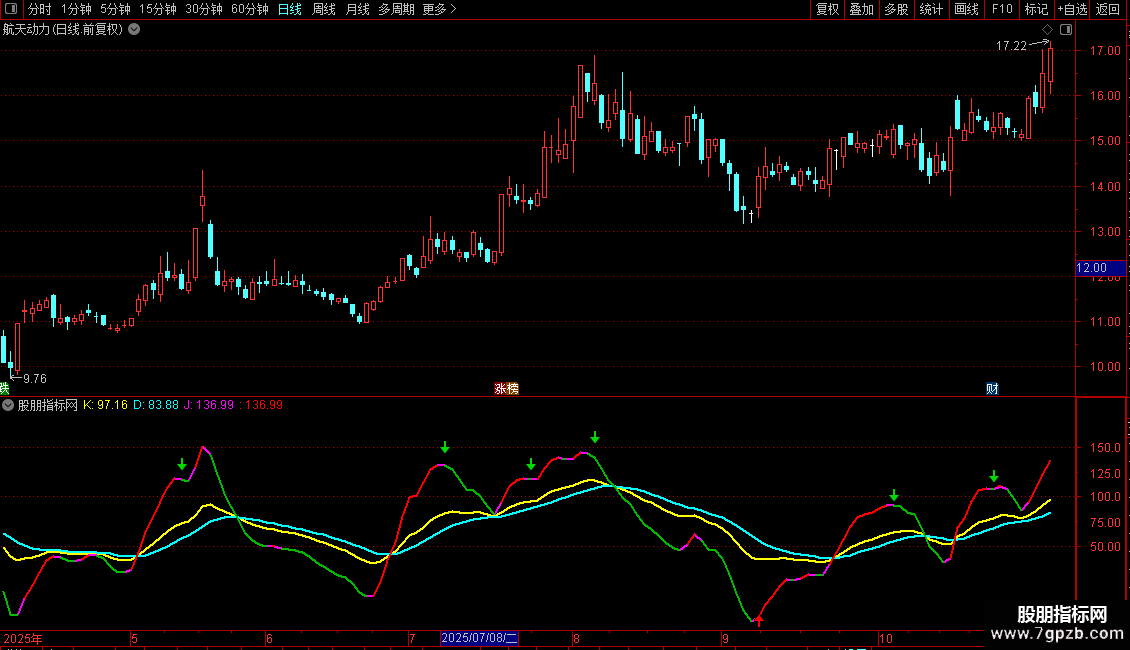Click the 12.00 blue price label
The width and height of the screenshot is (1130, 650).
(x=1091, y=268)
